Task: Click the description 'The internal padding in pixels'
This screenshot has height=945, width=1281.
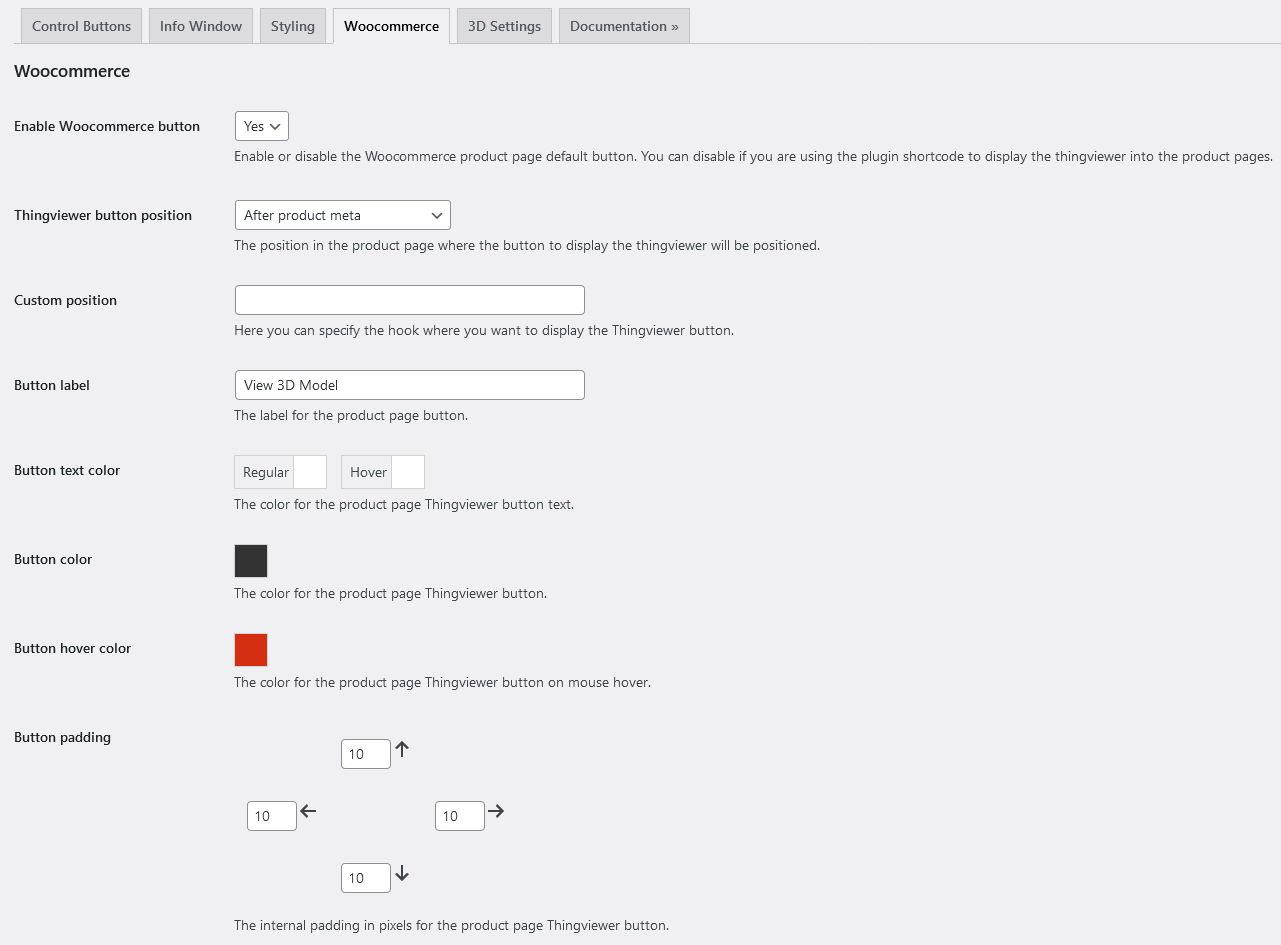Action: [451, 925]
